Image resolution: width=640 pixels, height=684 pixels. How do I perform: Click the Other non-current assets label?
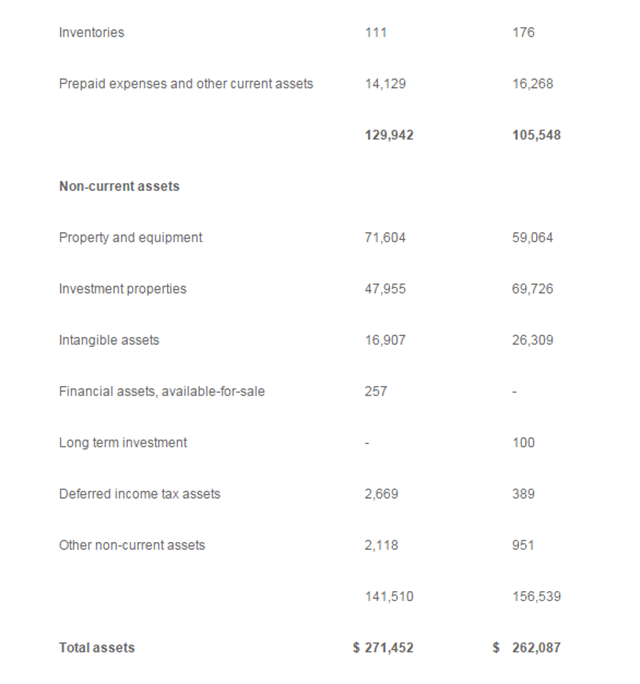[x=132, y=545]
